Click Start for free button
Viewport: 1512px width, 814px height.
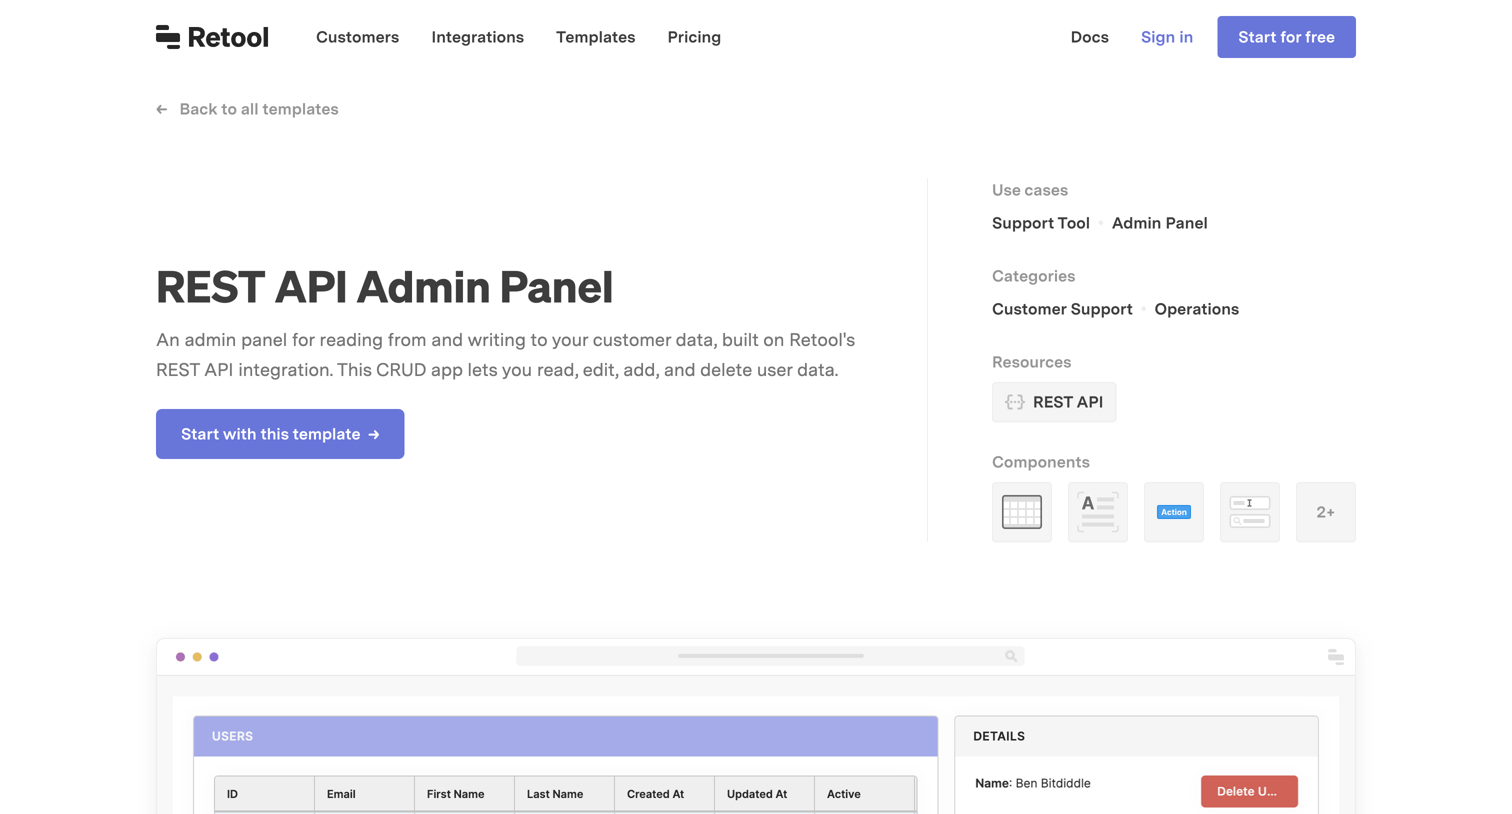pos(1286,37)
